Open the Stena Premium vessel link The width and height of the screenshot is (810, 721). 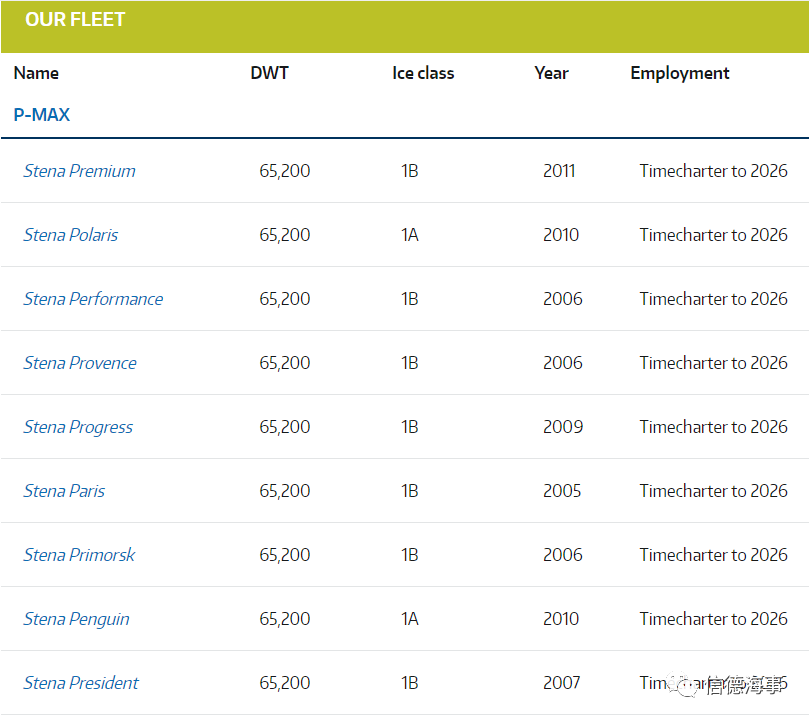coord(80,171)
